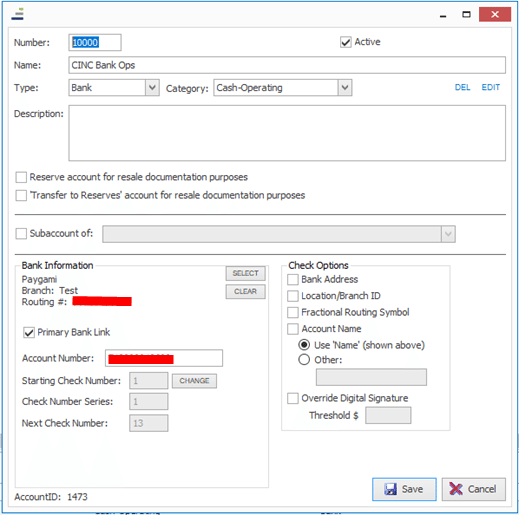Expand the Subaccount of dropdown

click(448, 234)
